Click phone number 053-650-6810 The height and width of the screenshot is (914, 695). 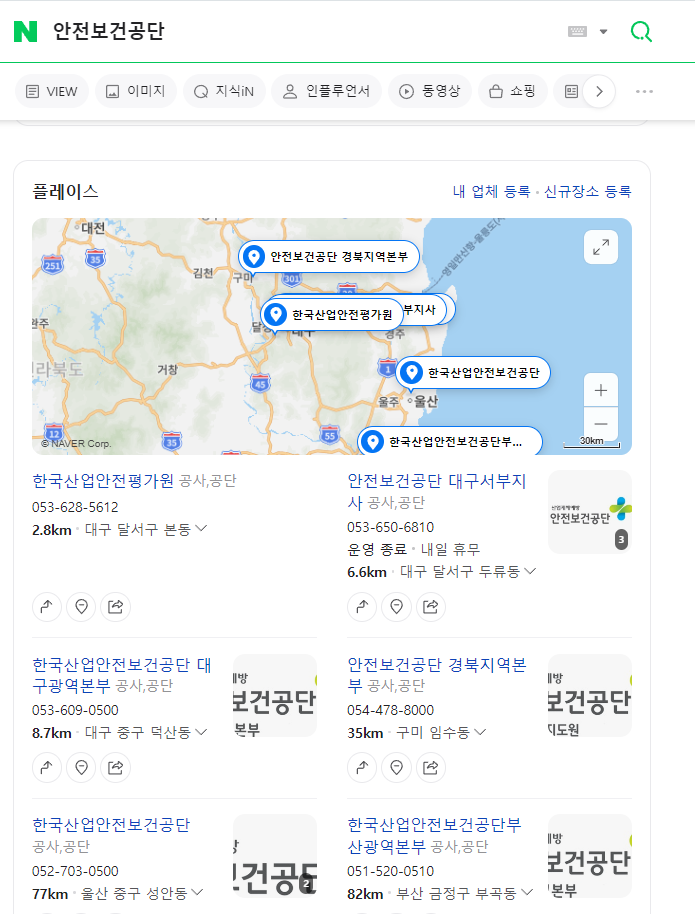point(391,527)
